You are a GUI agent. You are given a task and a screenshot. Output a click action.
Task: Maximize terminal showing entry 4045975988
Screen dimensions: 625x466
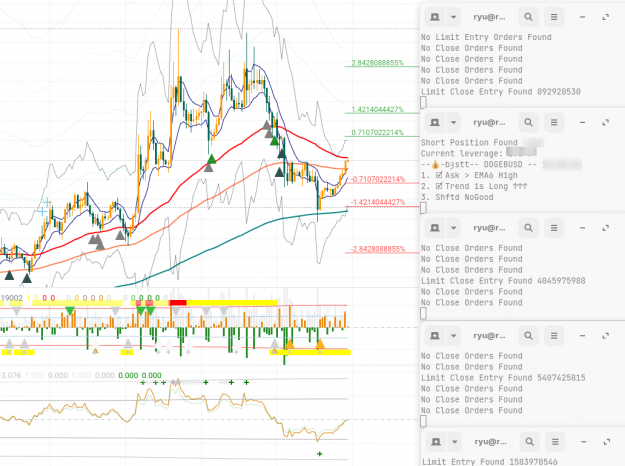(605, 228)
